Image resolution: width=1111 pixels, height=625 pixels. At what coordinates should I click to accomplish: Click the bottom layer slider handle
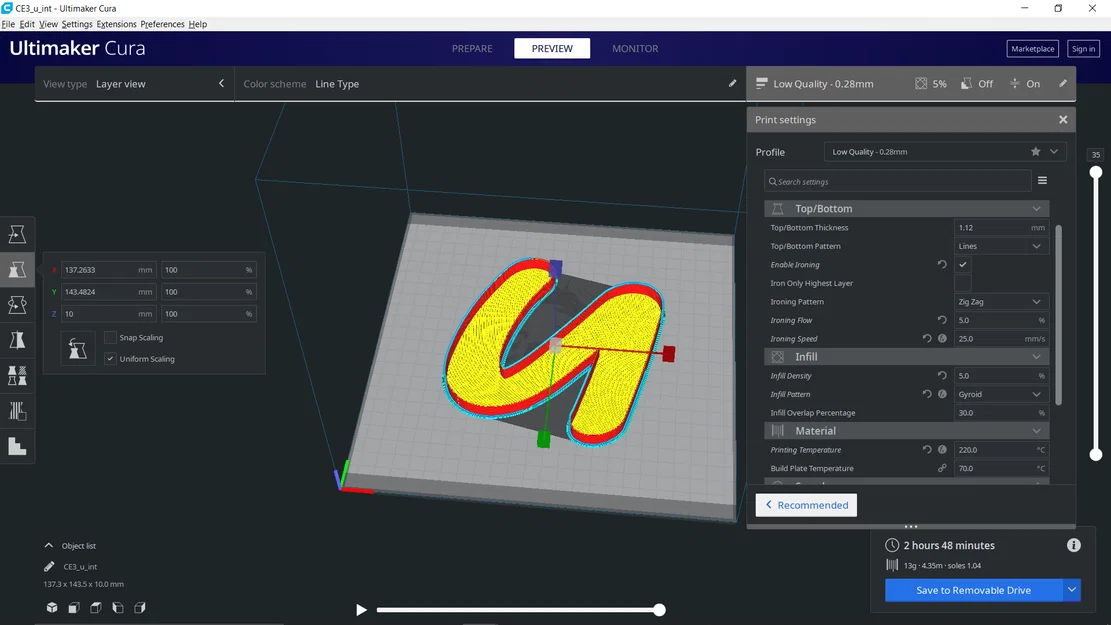tap(1095, 454)
